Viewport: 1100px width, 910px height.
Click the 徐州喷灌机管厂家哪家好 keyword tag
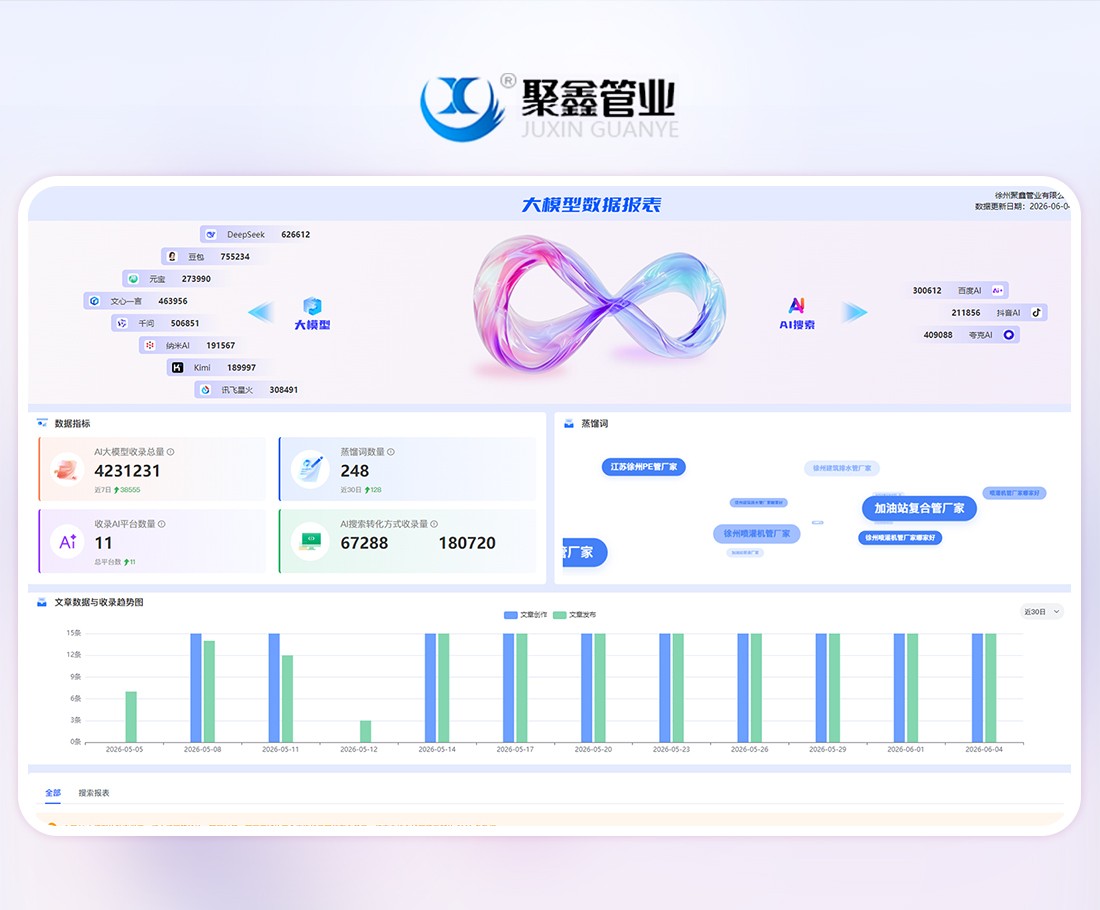click(900, 537)
